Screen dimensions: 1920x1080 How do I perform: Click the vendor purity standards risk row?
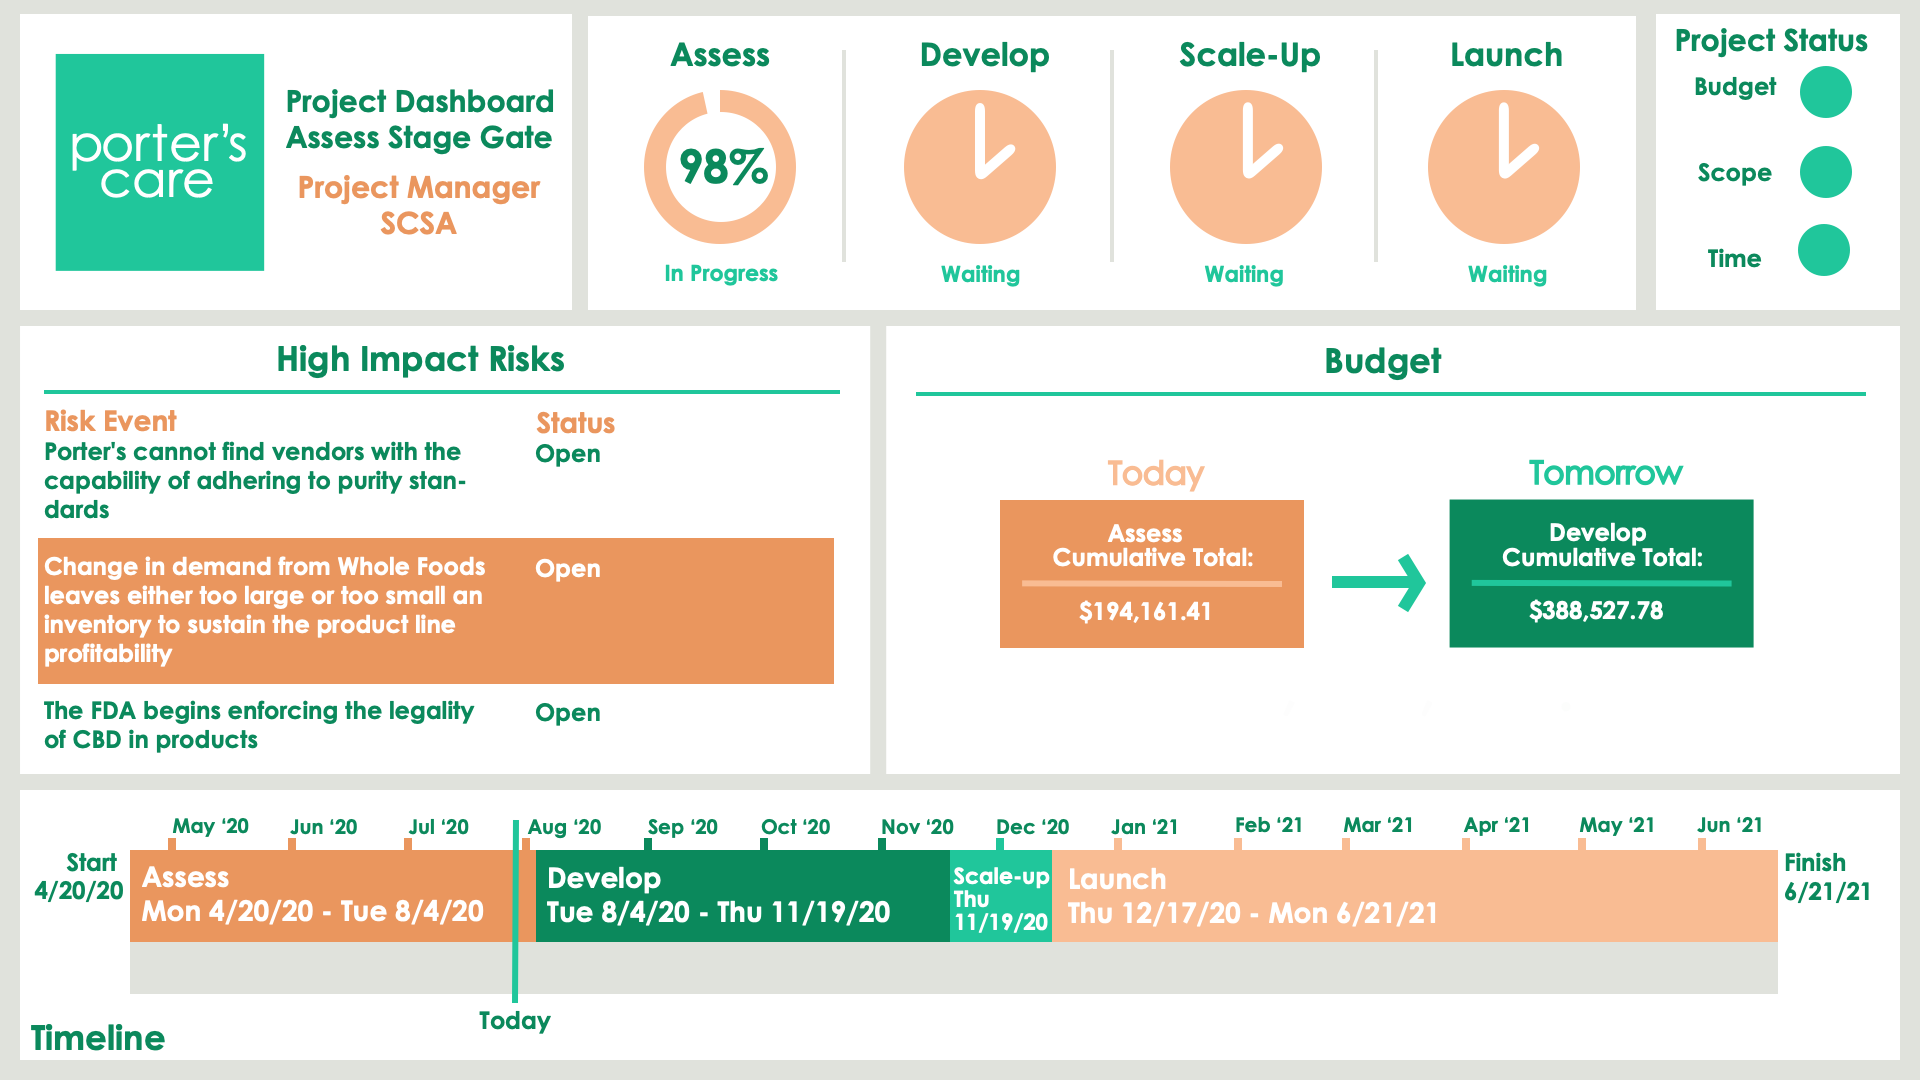(255, 480)
